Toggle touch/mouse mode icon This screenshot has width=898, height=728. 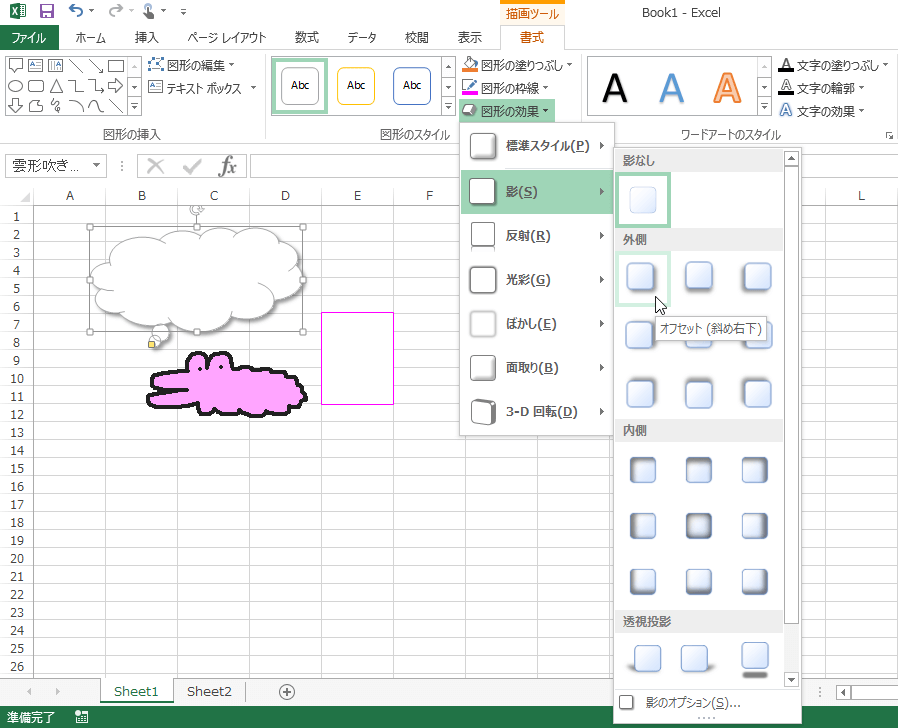tap(149, 11)
